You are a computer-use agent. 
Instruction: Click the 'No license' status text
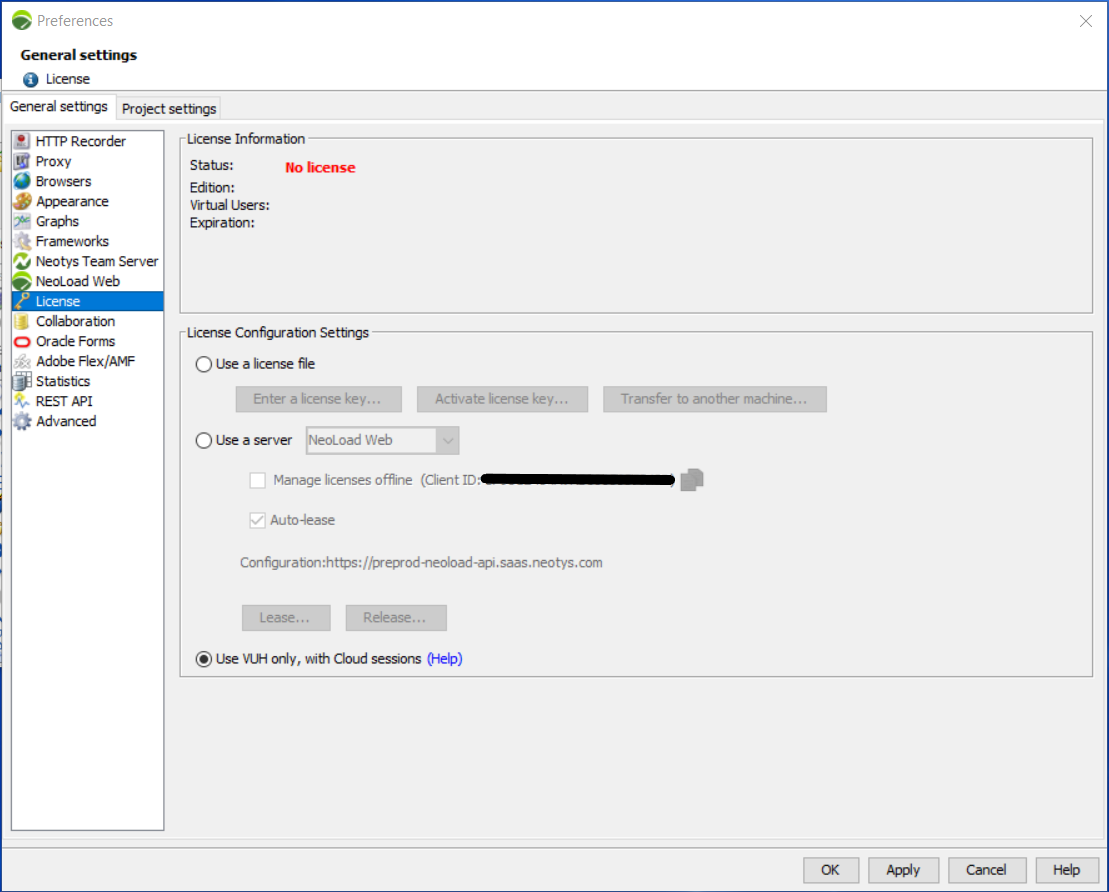[x=320, y=168]
